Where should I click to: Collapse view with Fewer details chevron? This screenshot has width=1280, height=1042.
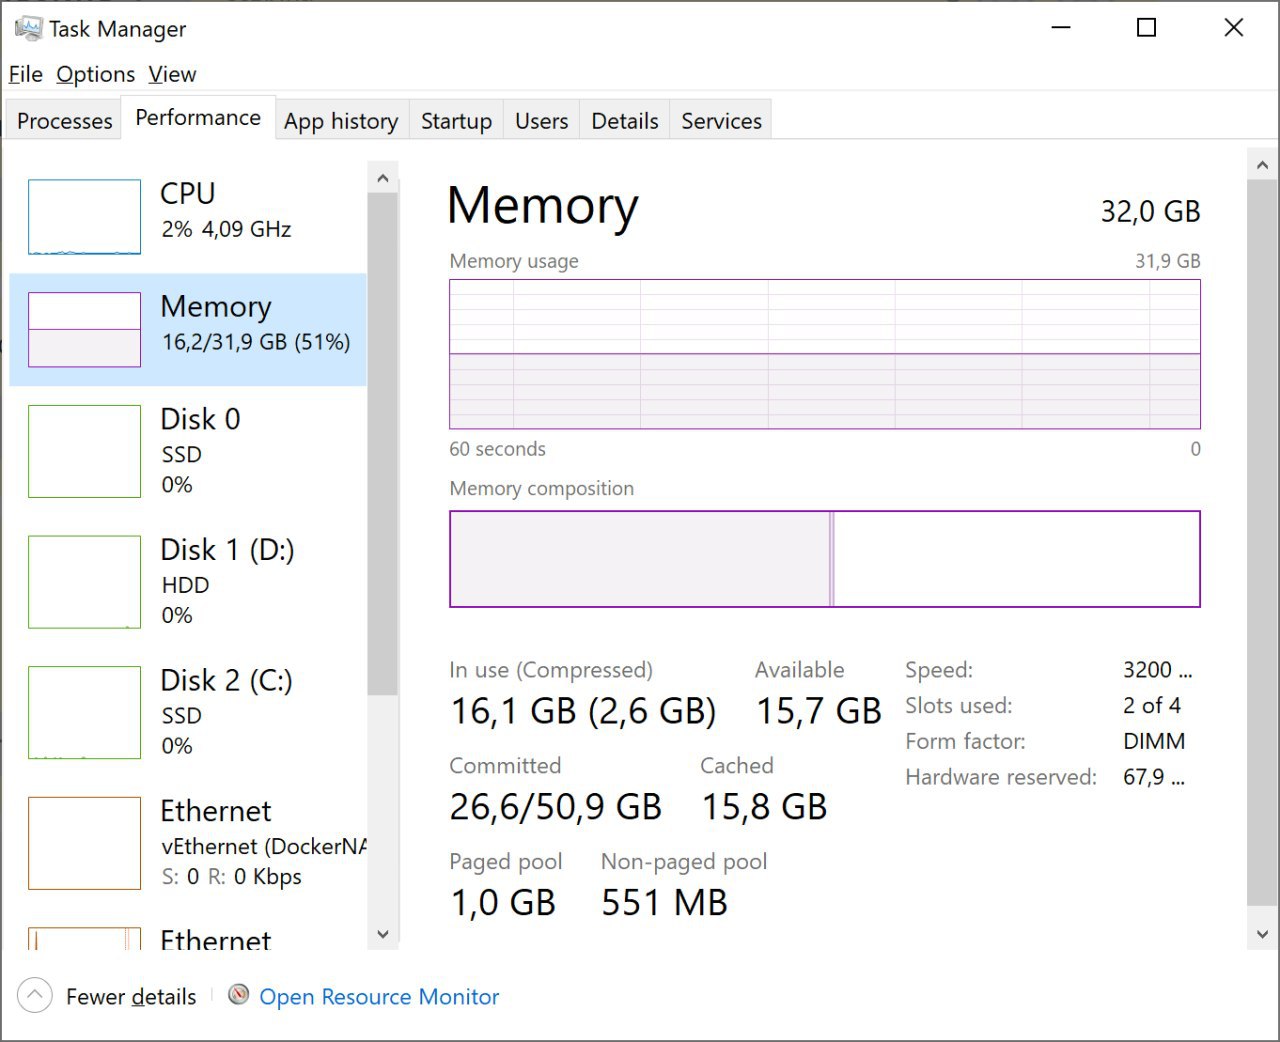[35, 995]
